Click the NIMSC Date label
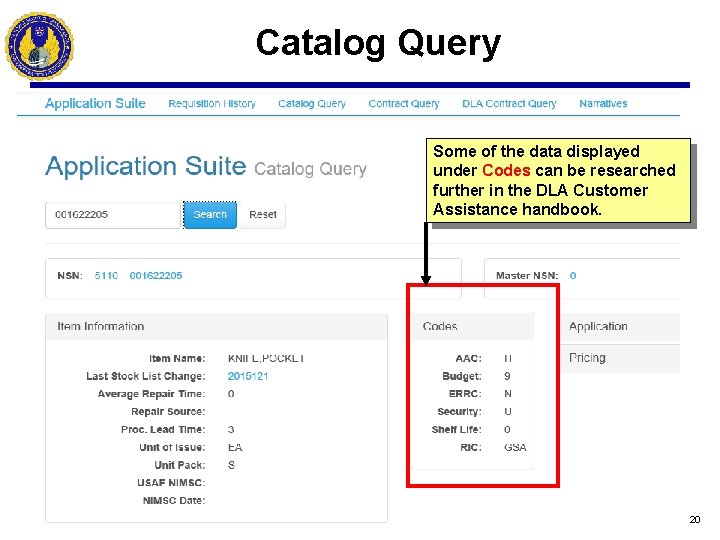Image resolution: width=720 pixels, height=540 pixels. [x=174, y=501]
